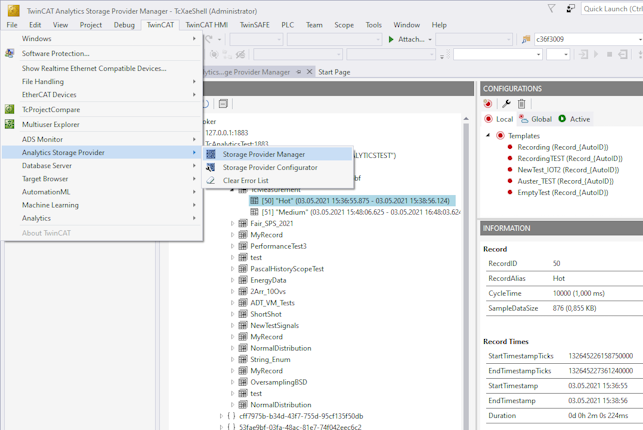The width and height of the screenshot is (643, 430).
Task: Click the trash delete configuration icon
Action: 521,104
